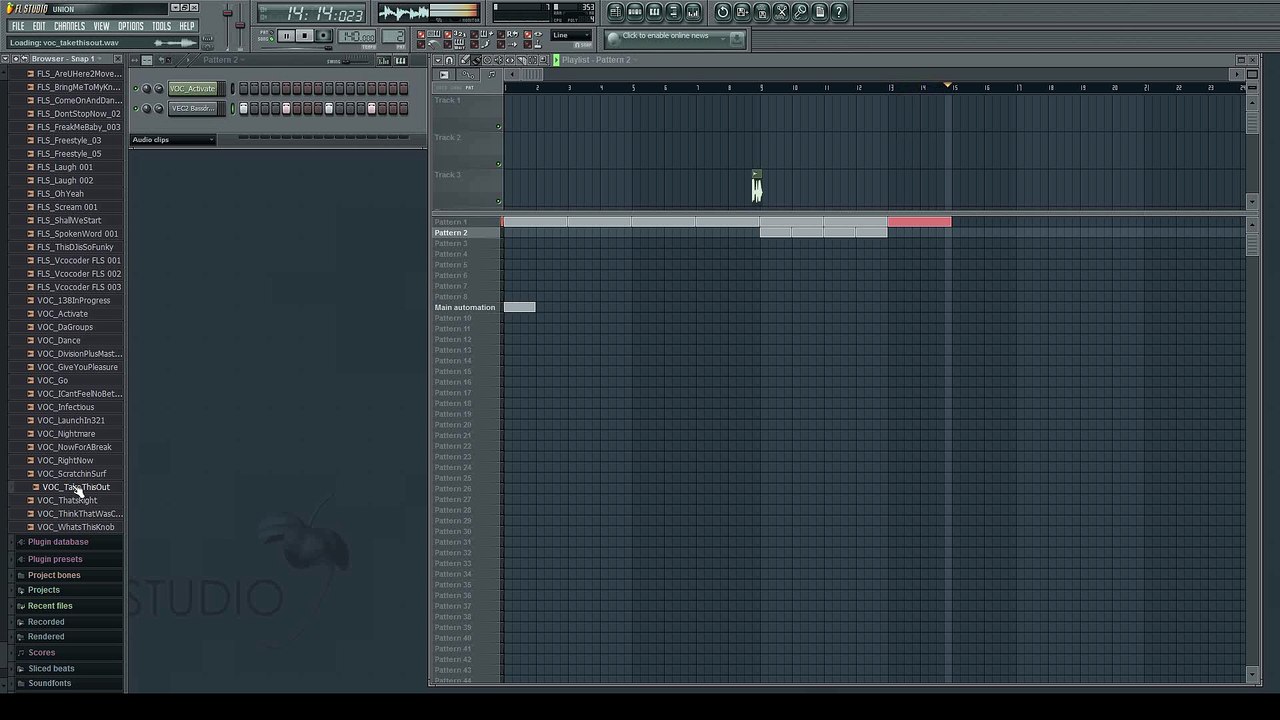Screen dimensions: 1280x720
Task: Select Main automation pattern row
Action: (x=466, y=307)
